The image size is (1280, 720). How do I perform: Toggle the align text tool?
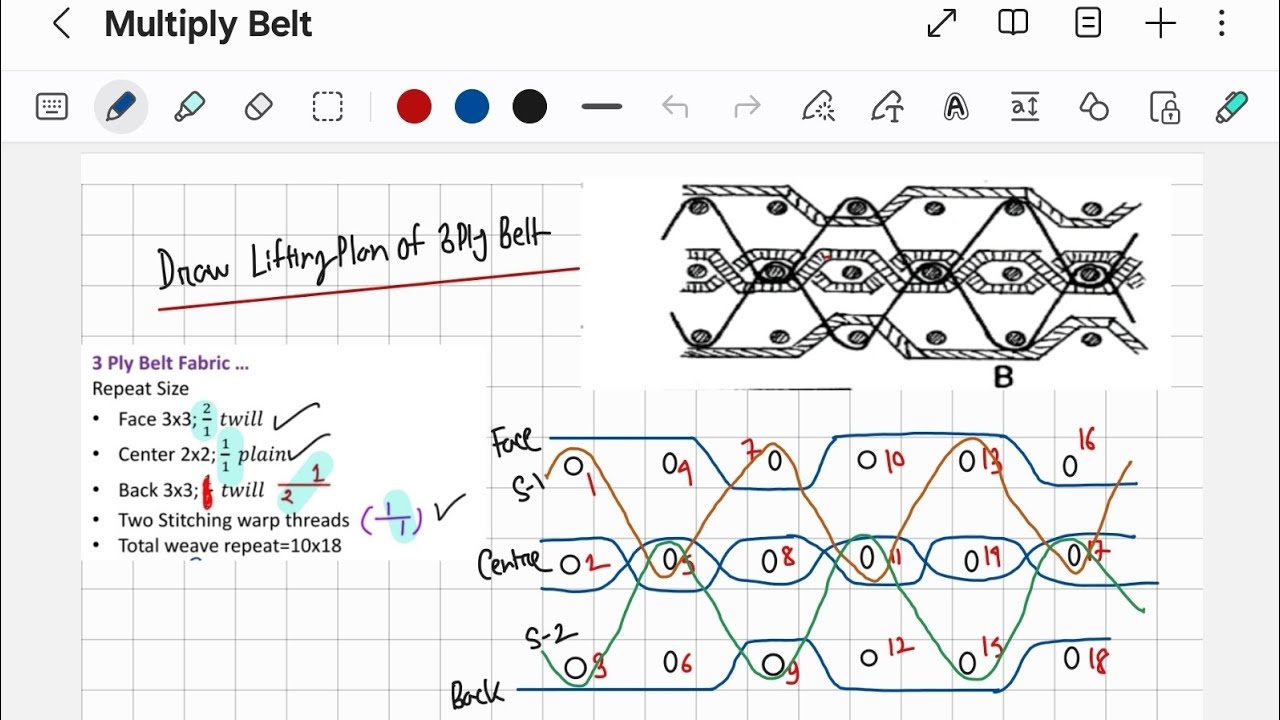coord(1025,107)
